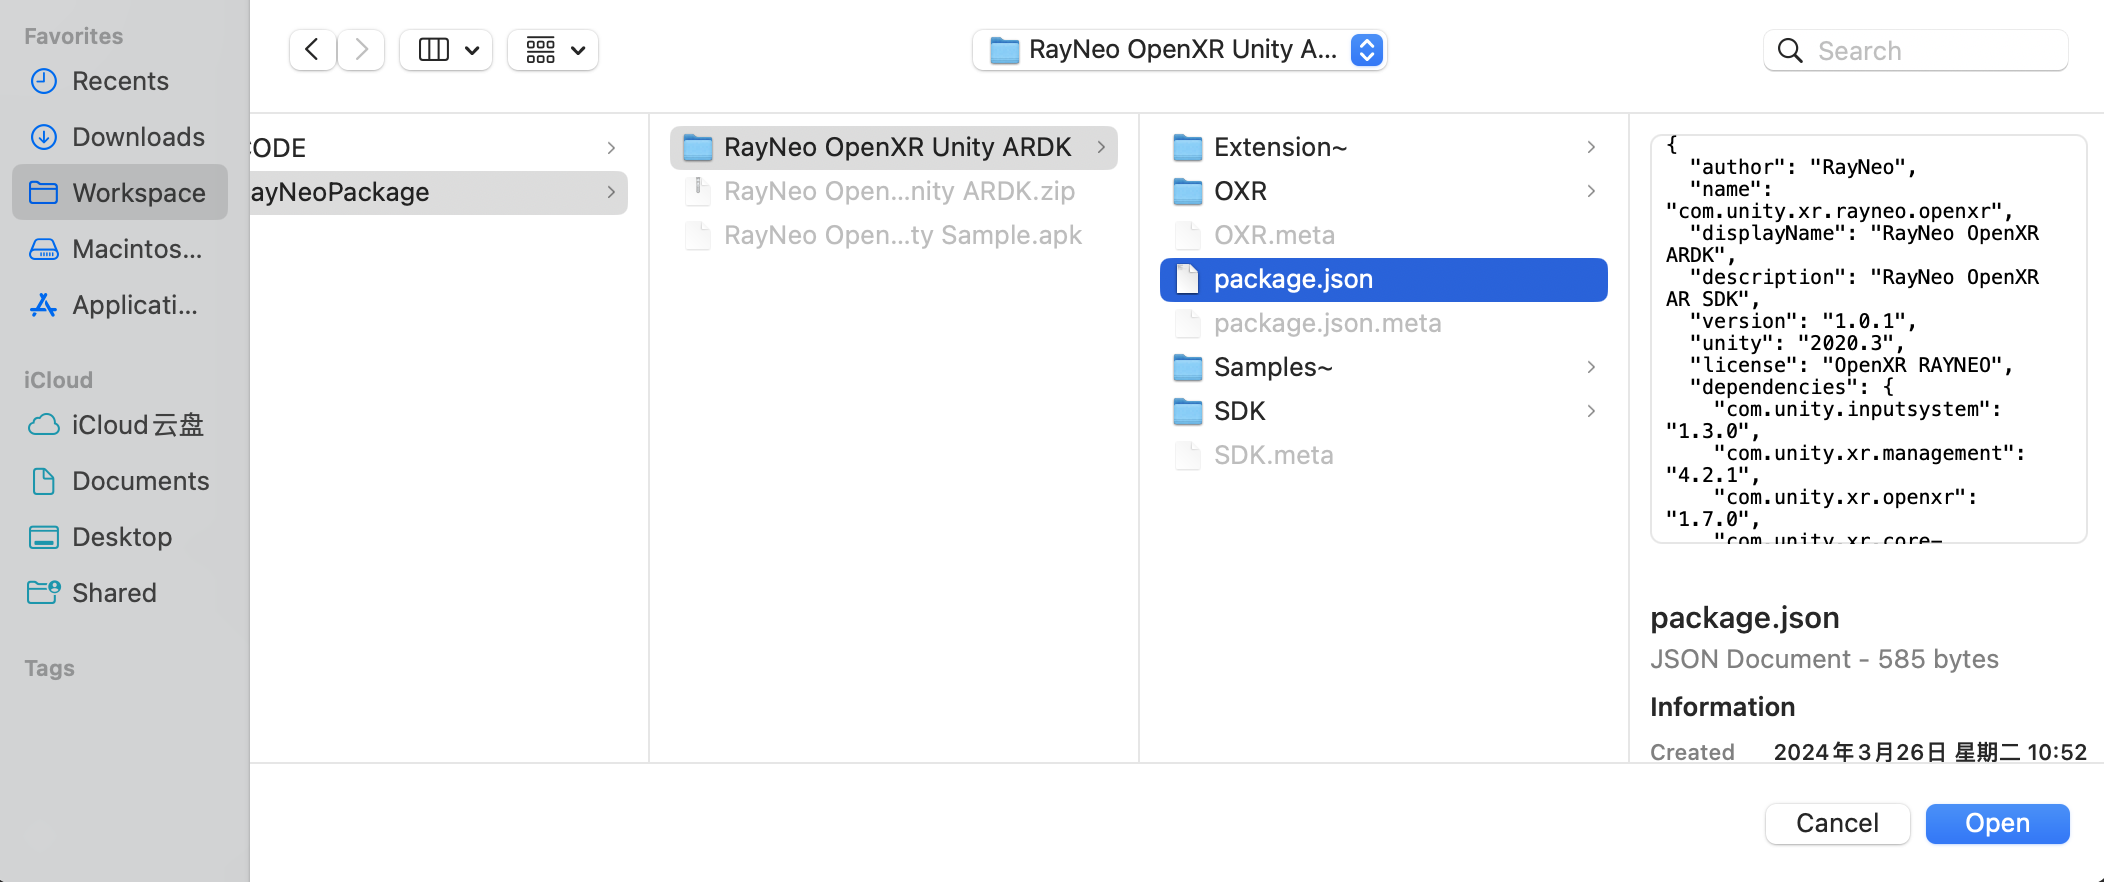Open the column view options dropdown arrow

tap(472, 50)
